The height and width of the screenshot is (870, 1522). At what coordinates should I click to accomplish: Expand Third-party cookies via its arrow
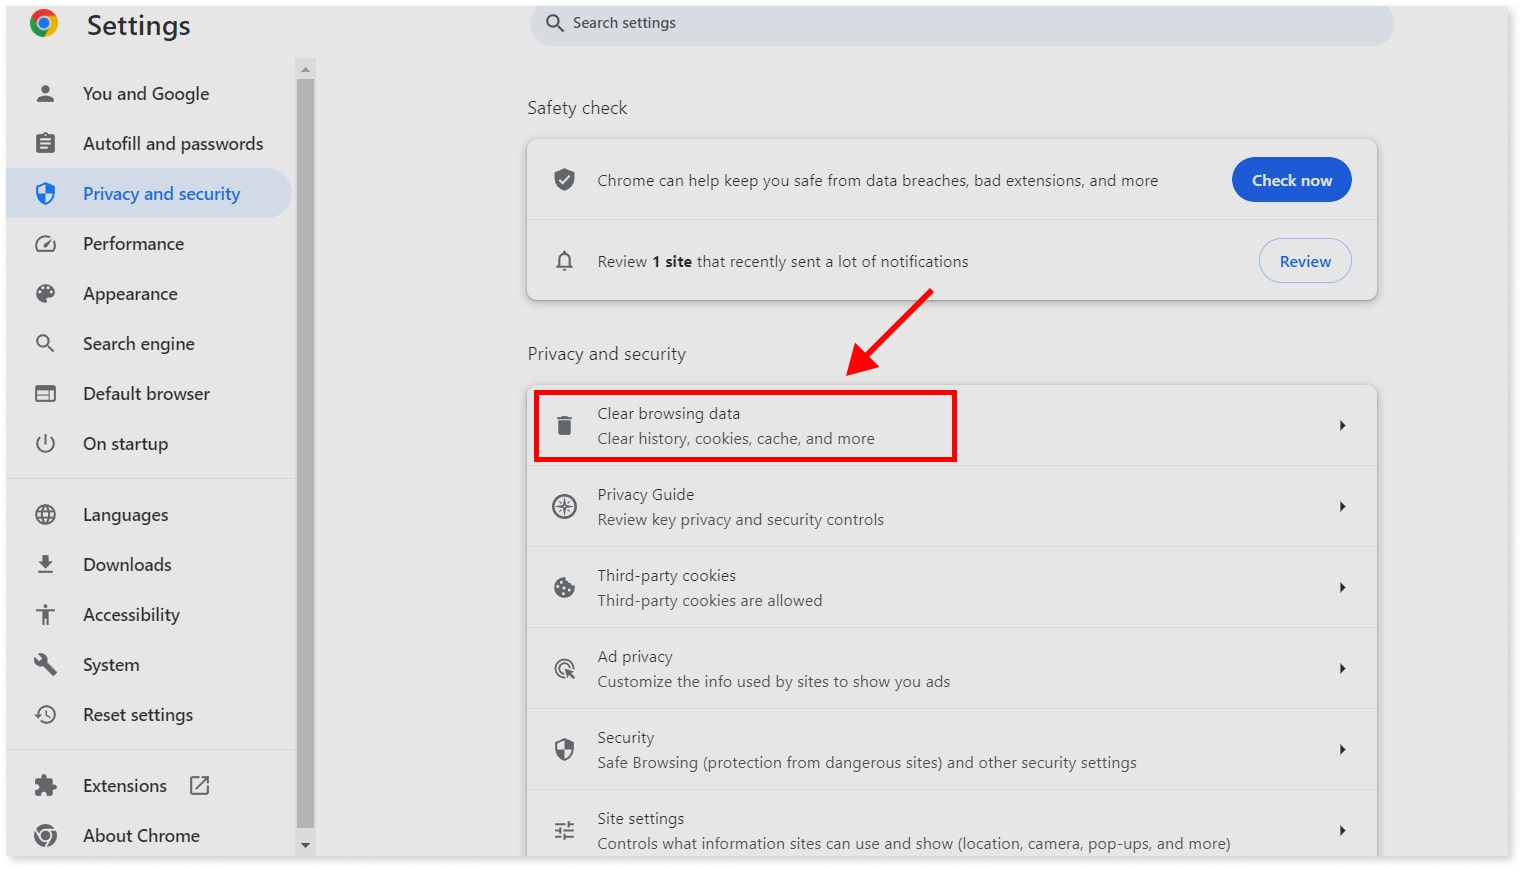coord(1342,587)
